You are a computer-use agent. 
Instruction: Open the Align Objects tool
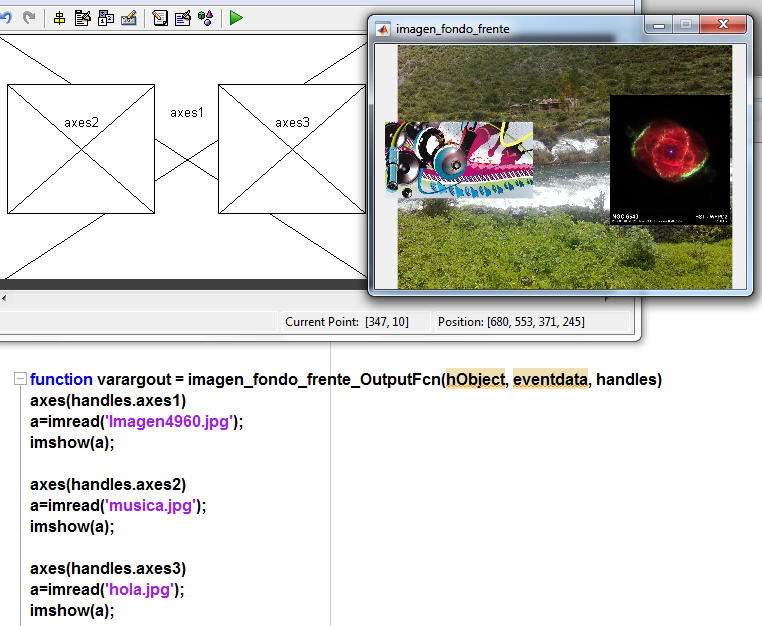click(59, 18)
